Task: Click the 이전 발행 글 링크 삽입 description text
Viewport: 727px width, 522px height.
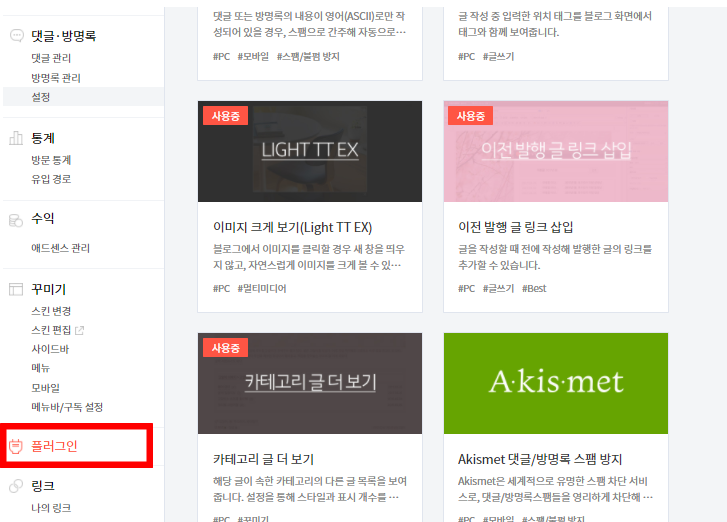Action: pos(555,257)
